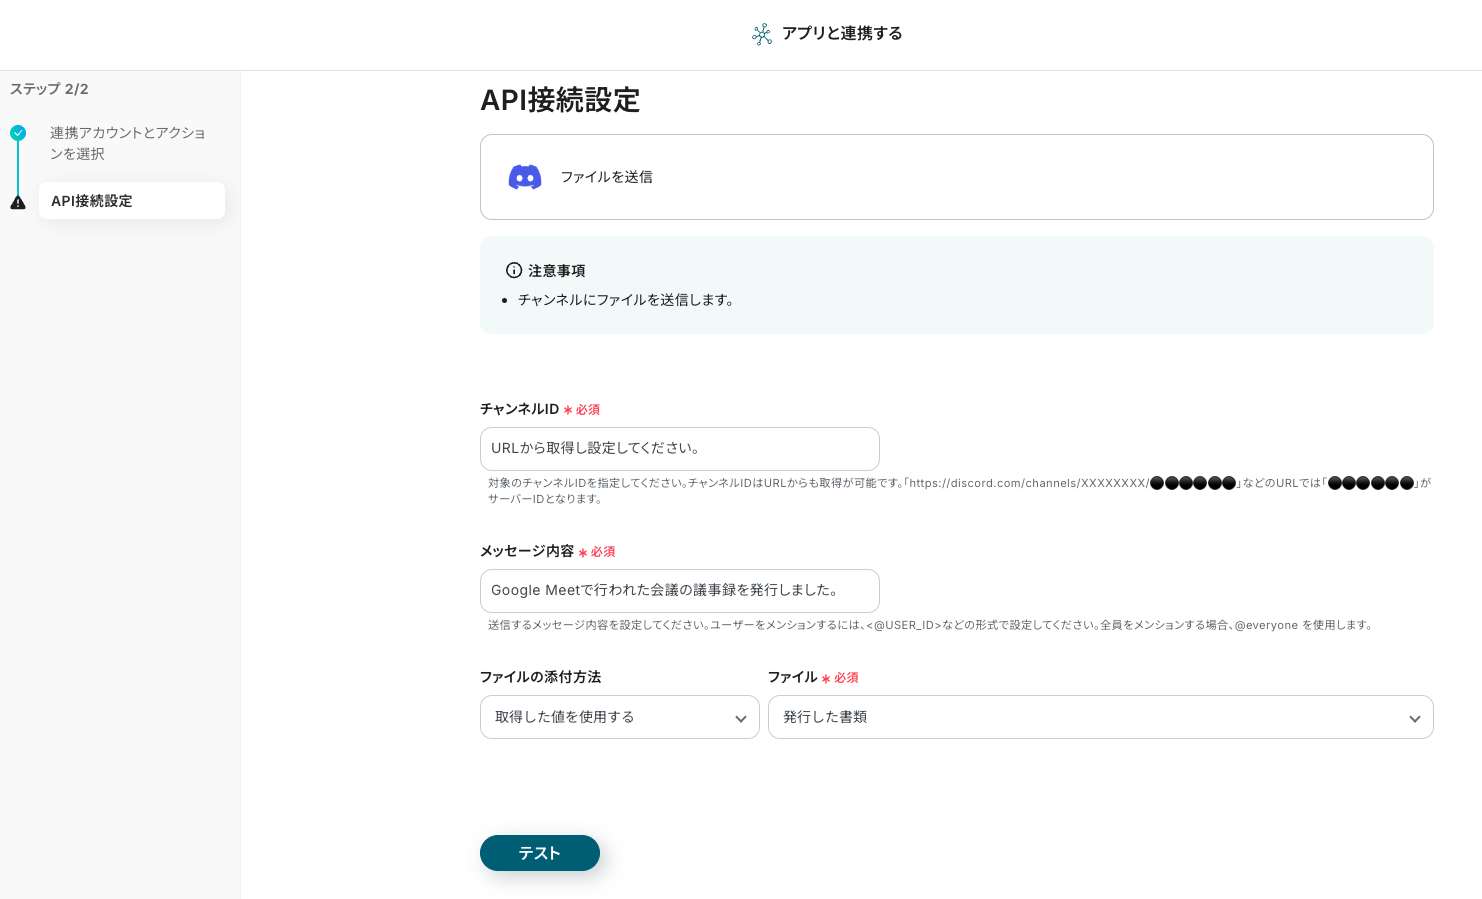Image resolution: width=1482 pixels, height=899 pixels.
Task: Click the ファイルを送信 action label
Action: (x=606, y=177)
